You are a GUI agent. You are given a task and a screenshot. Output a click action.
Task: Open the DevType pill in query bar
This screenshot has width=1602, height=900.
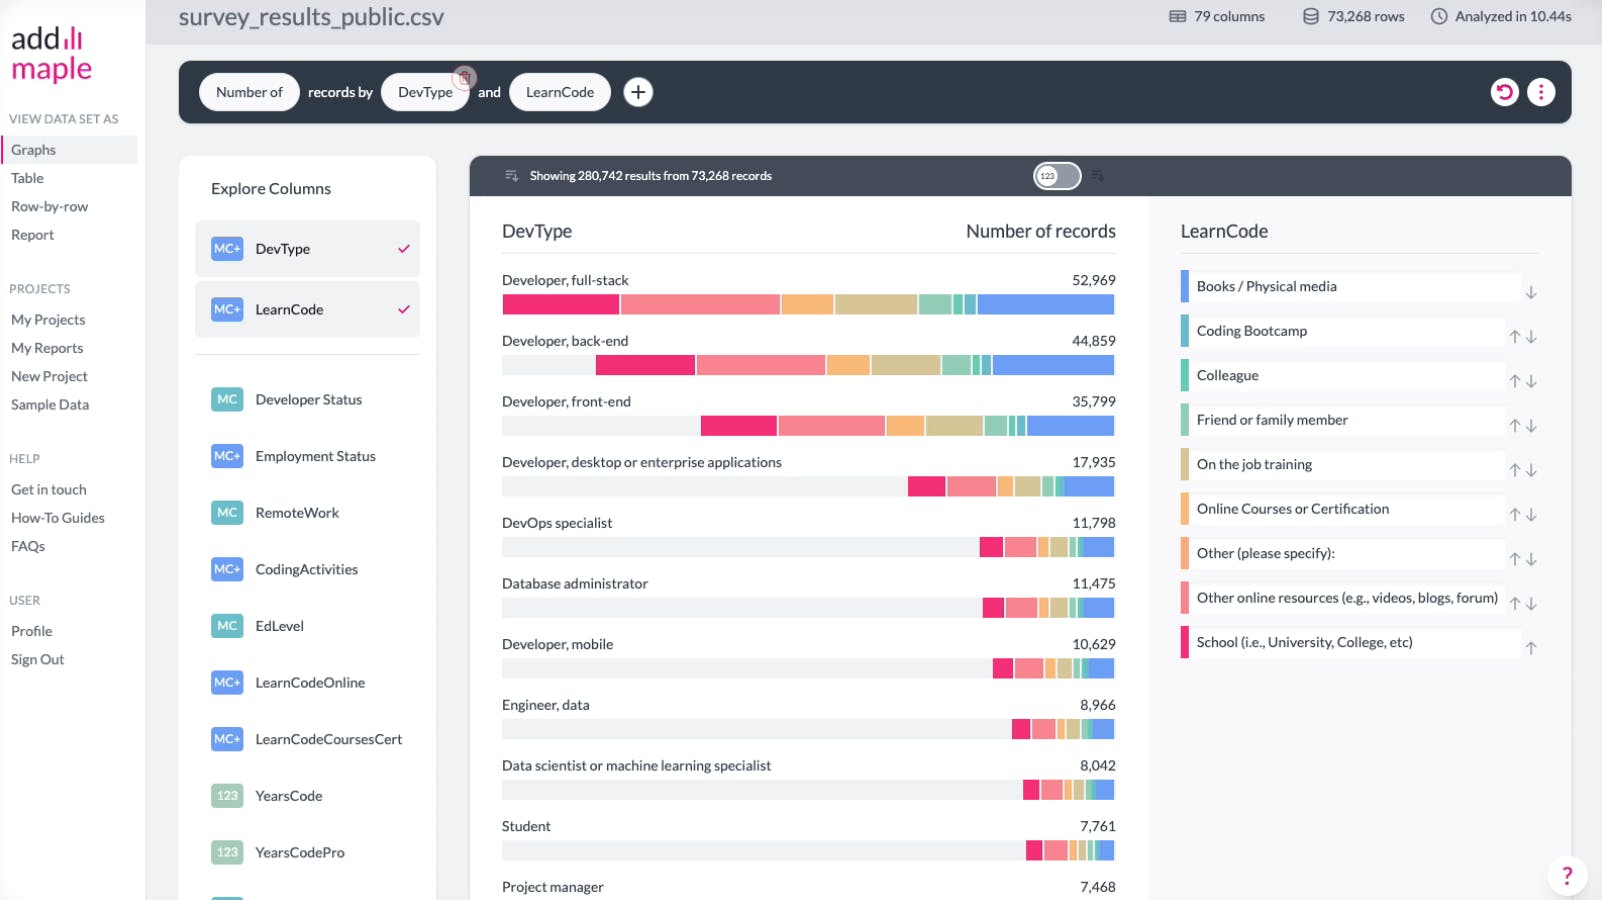coord(425,92)
